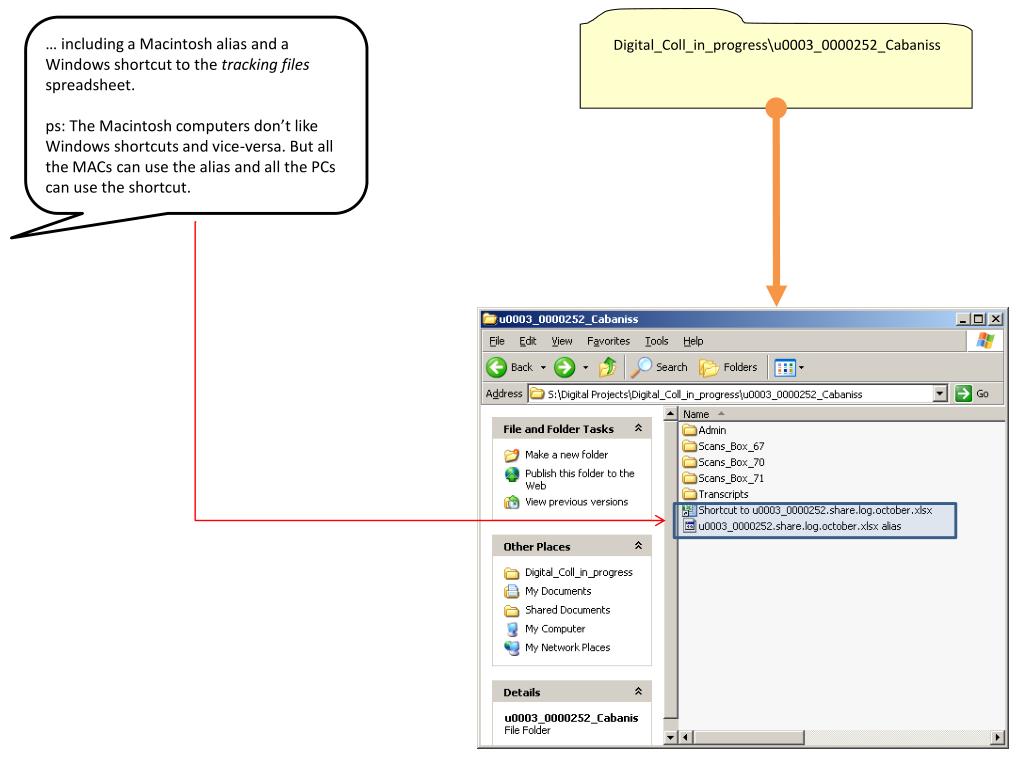Click the Shared Documents folder icon
This screenshot has width=1024, height=768.
[511, 611]
